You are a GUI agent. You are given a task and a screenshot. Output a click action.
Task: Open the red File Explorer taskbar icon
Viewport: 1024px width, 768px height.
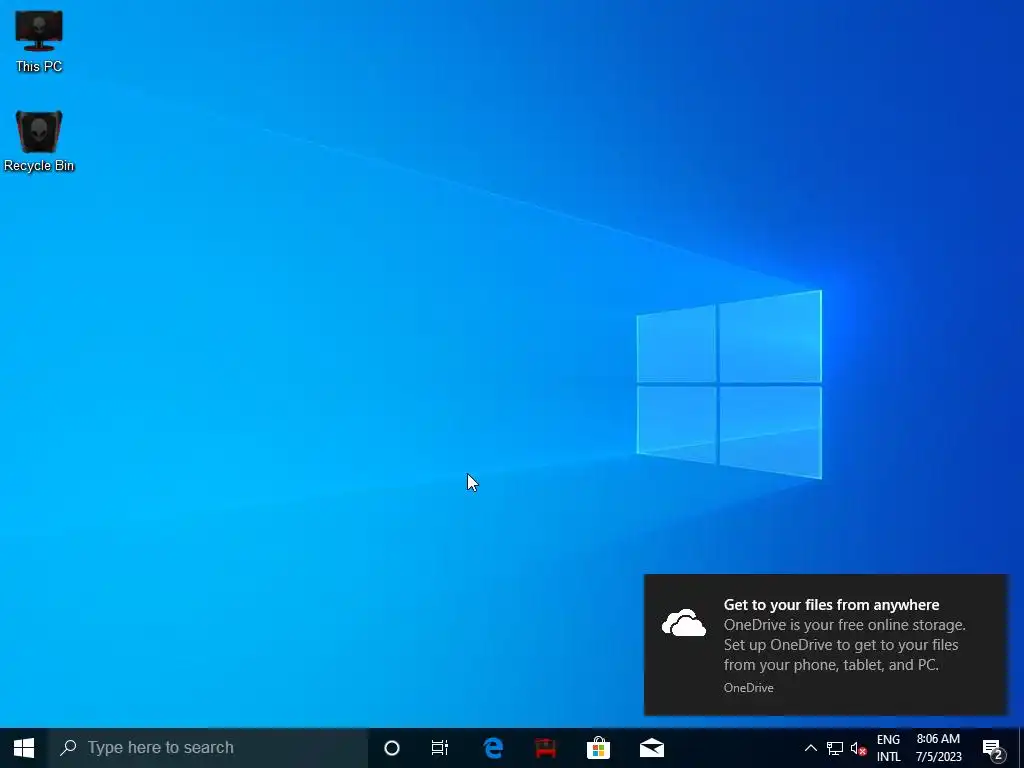546,748
